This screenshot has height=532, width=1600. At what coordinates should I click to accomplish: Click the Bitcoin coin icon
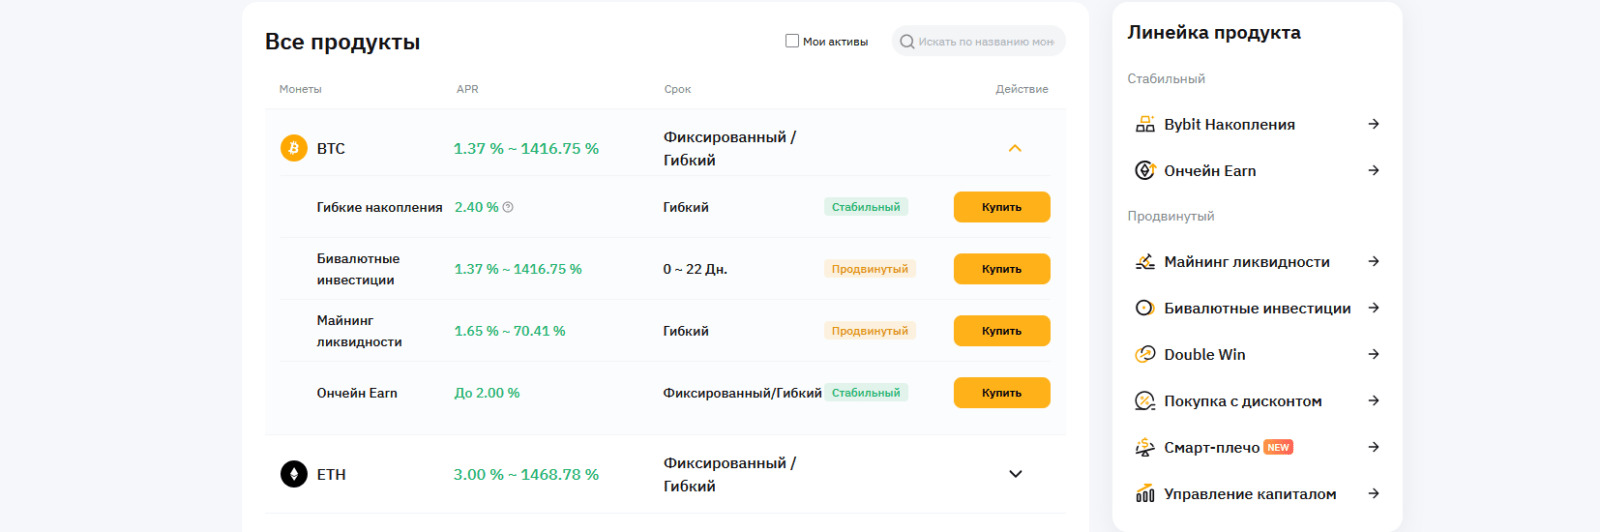tap(294, 148)
